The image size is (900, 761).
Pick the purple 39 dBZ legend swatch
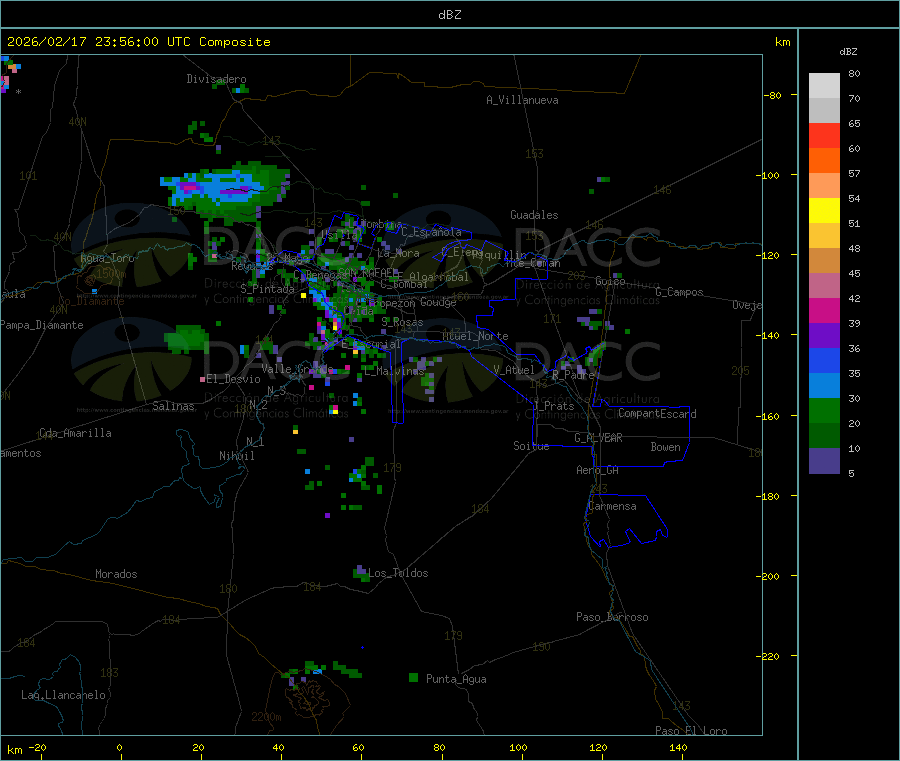coord(824,335)
